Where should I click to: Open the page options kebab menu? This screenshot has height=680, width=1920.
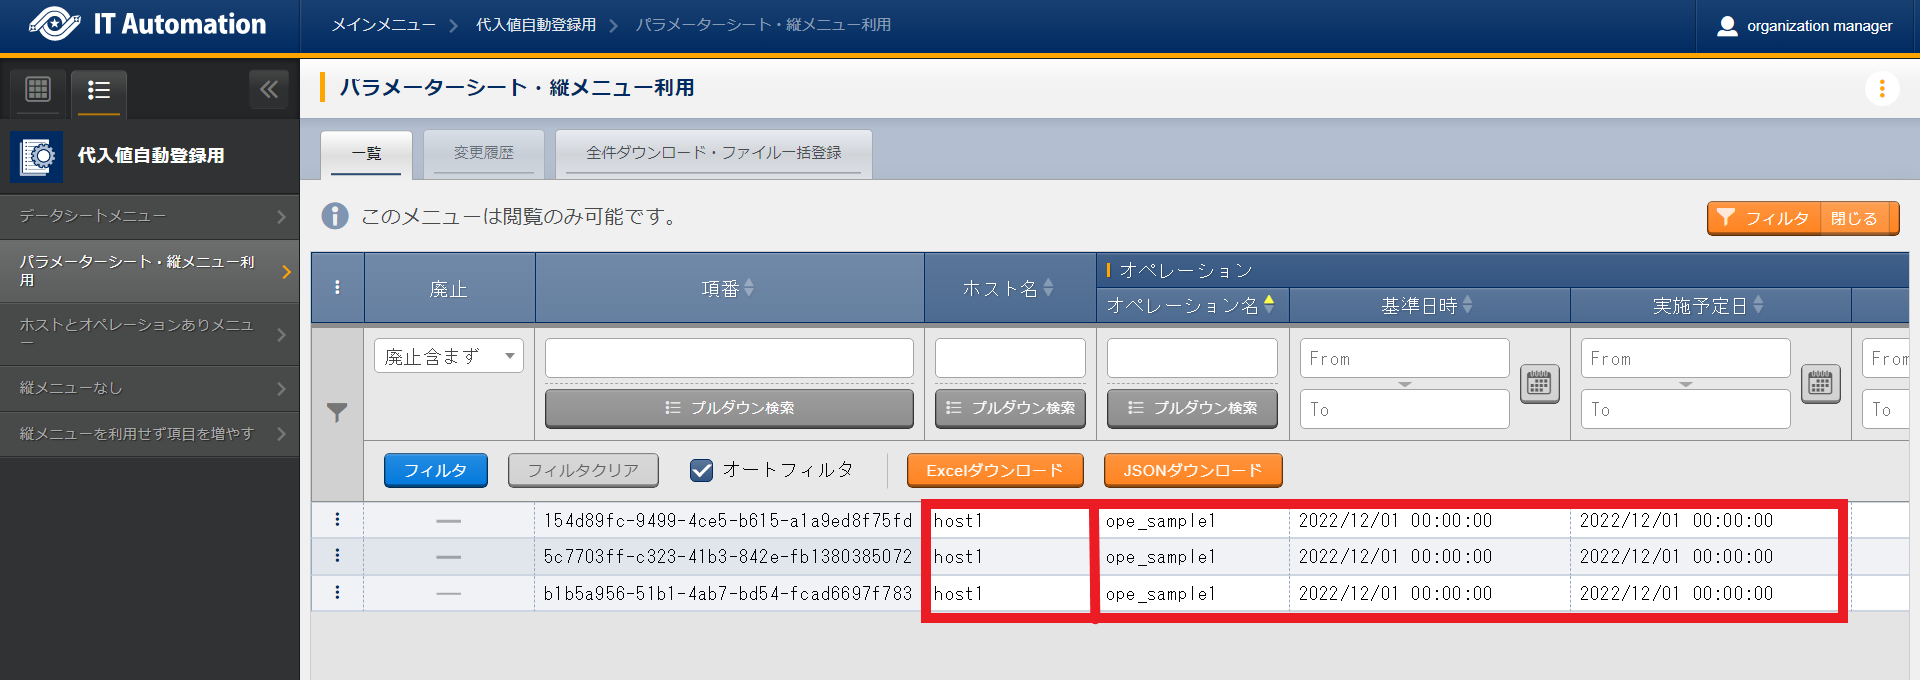[1881, 89]
